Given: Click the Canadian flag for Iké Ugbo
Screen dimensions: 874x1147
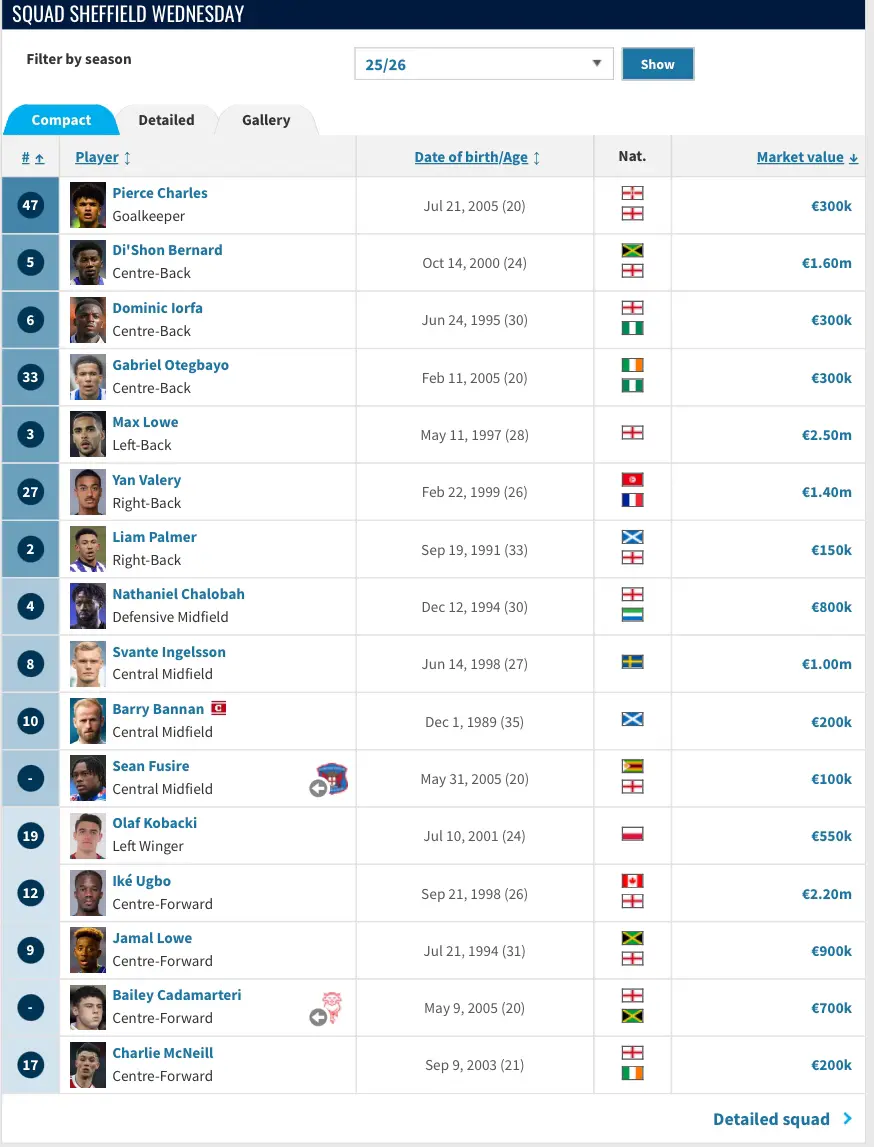Looking at the screenshot, I should tap(632, 881).
